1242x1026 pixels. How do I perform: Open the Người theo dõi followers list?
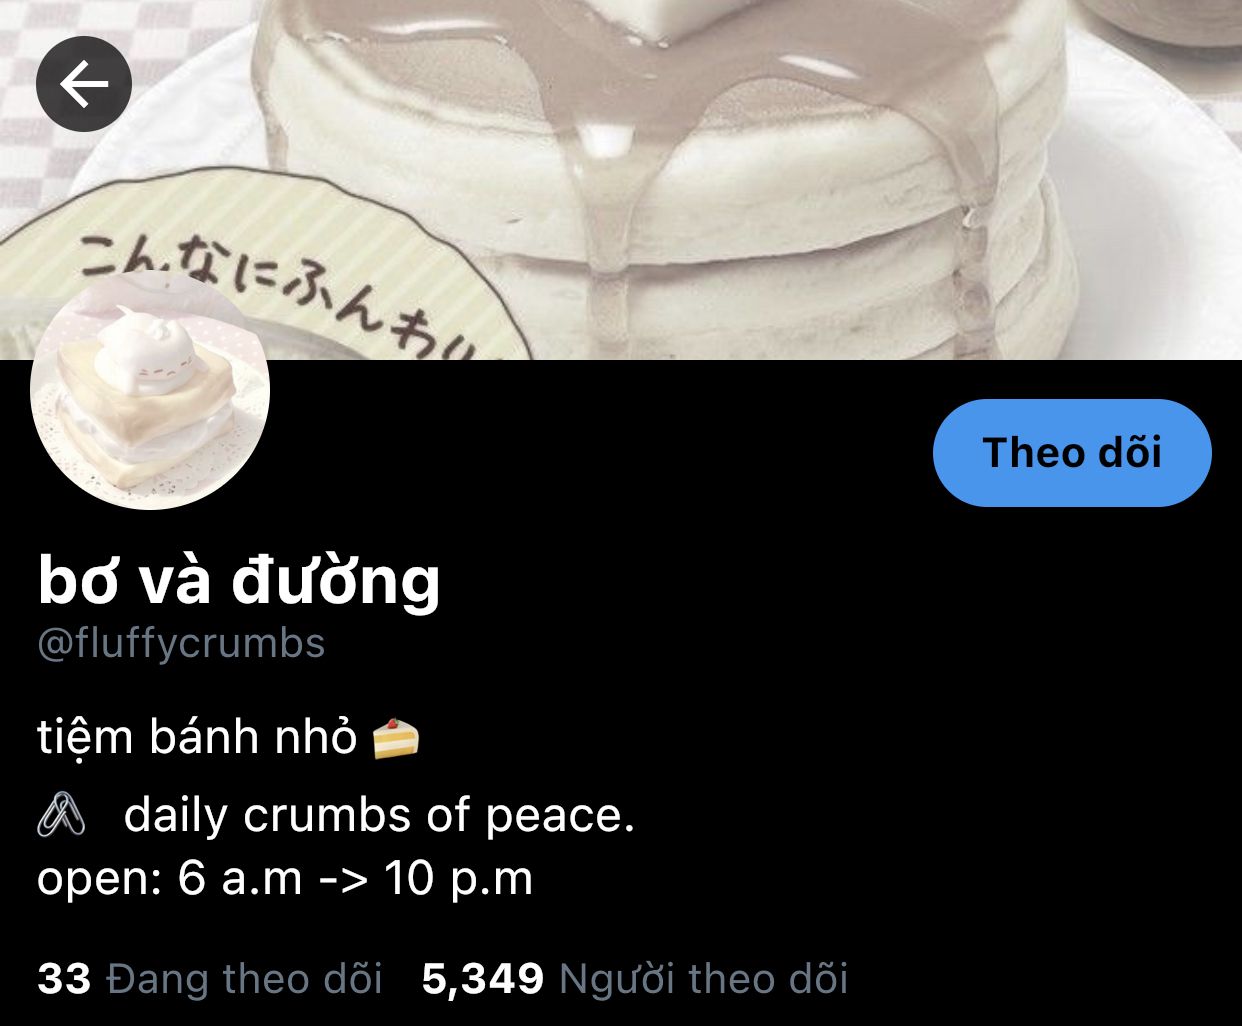703,978
